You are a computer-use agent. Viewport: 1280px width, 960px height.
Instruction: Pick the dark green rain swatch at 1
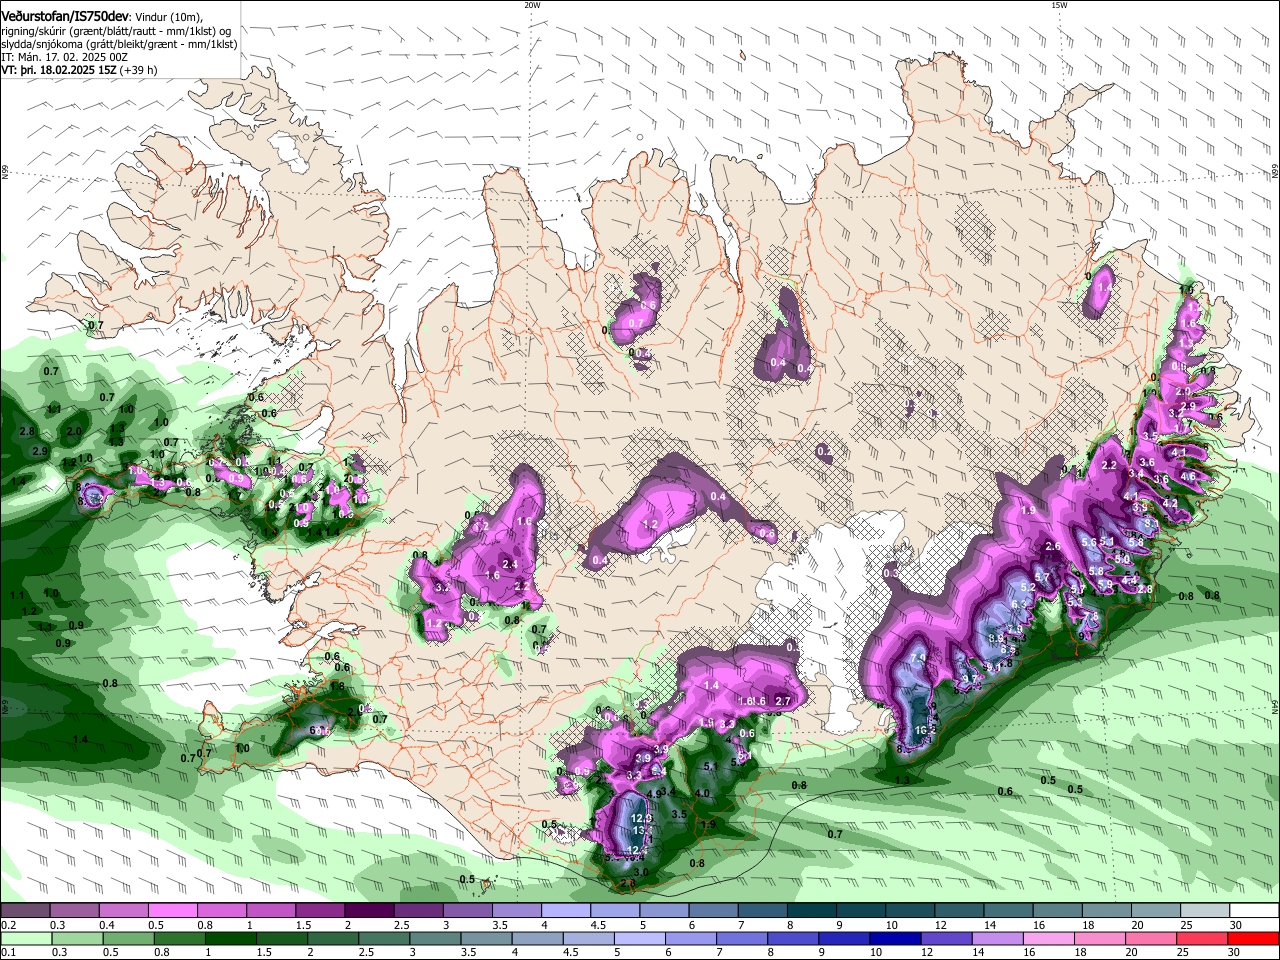click(230, 938)
